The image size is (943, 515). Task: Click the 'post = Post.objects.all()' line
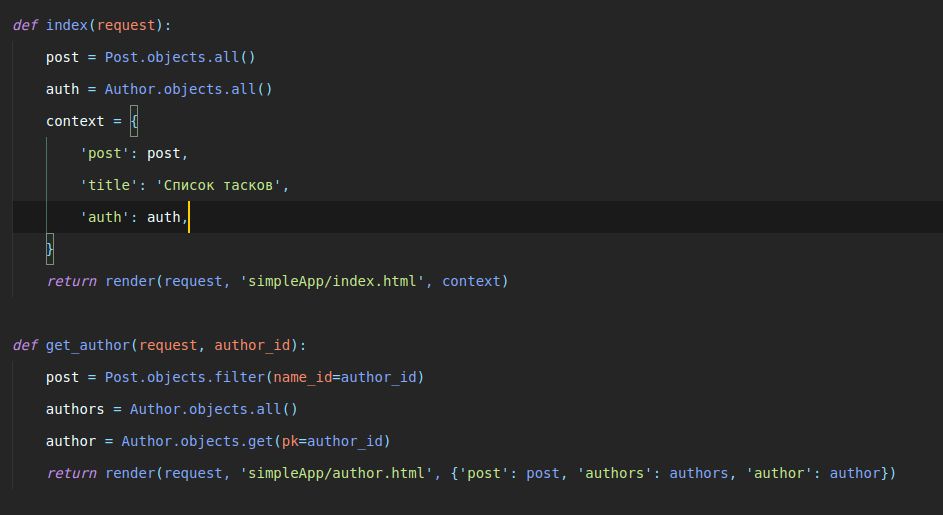click(x=150, y=57)
